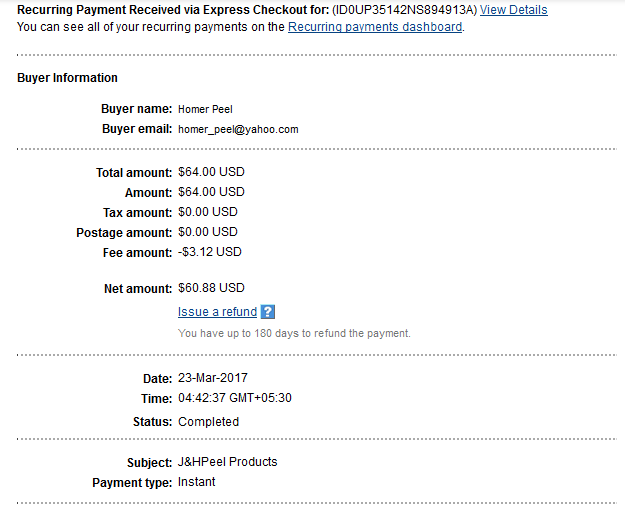Click the Postage amount value $0.00 USD
The width and height of the screenshot is (625, 509).
[x=208, y=232]
